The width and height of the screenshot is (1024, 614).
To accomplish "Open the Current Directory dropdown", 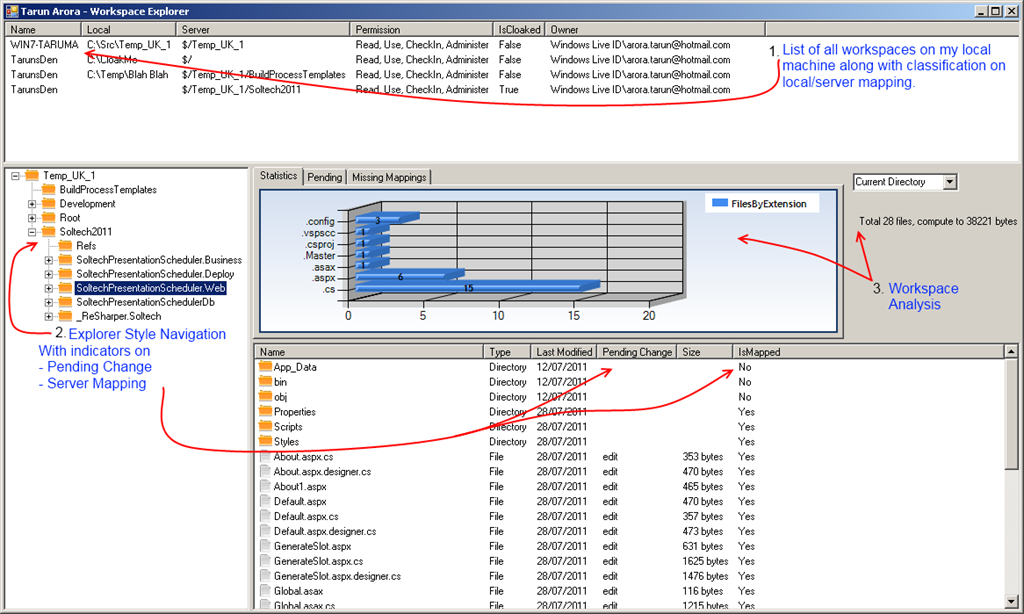I will click(x=950, y=182).
